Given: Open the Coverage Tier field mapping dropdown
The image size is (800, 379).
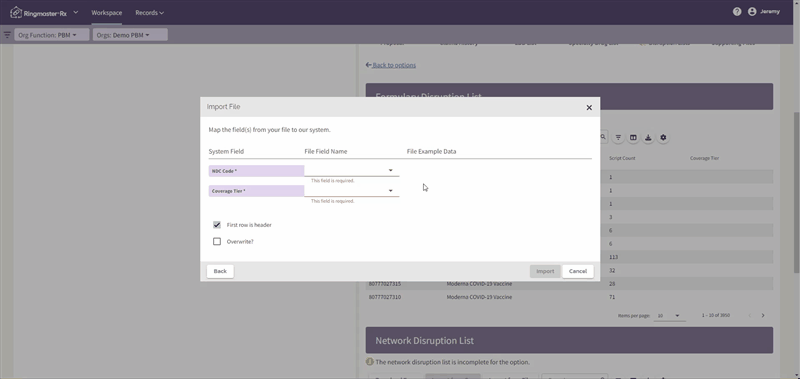Looking at the screenshot, I should 352,191.
